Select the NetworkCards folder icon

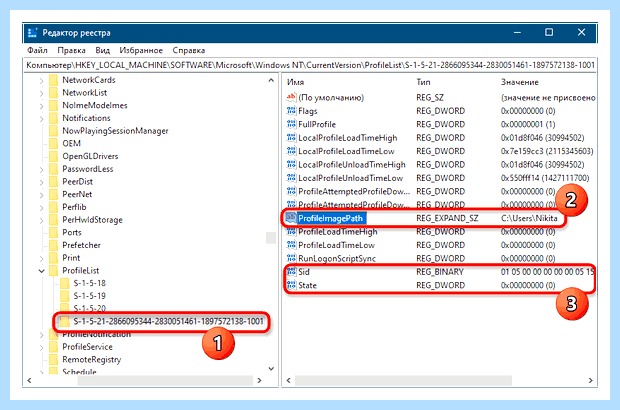click(53, 80)
